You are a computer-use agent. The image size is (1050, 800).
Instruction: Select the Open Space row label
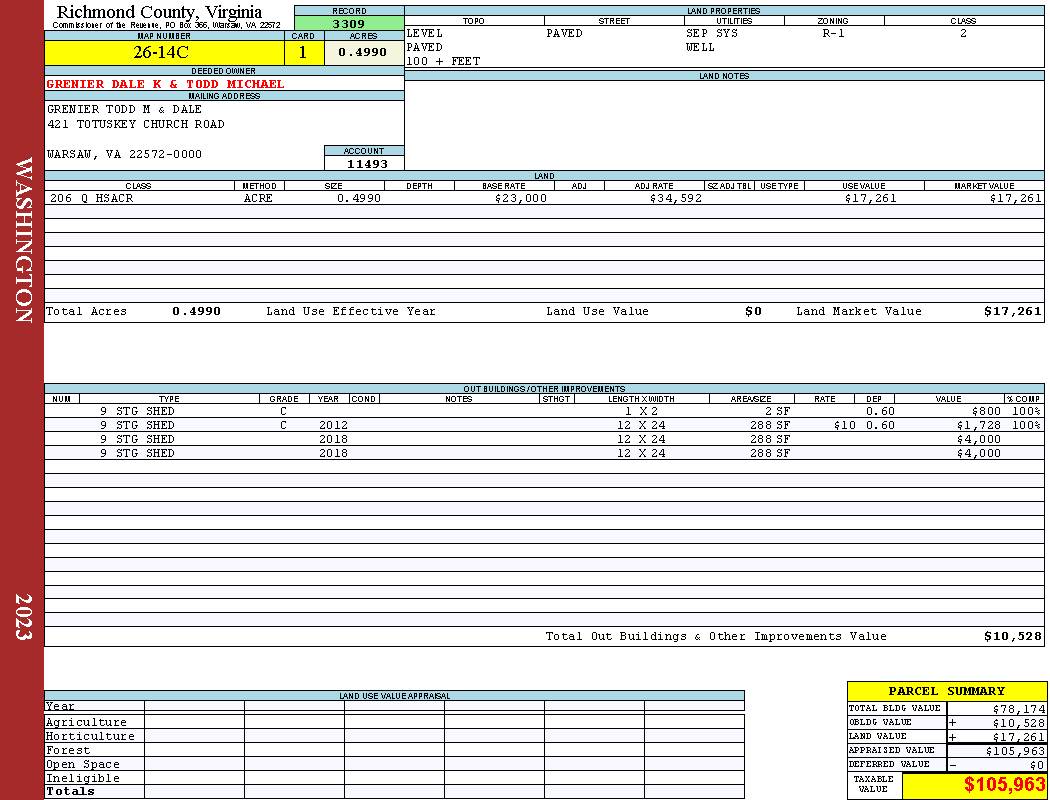point(82,765)
